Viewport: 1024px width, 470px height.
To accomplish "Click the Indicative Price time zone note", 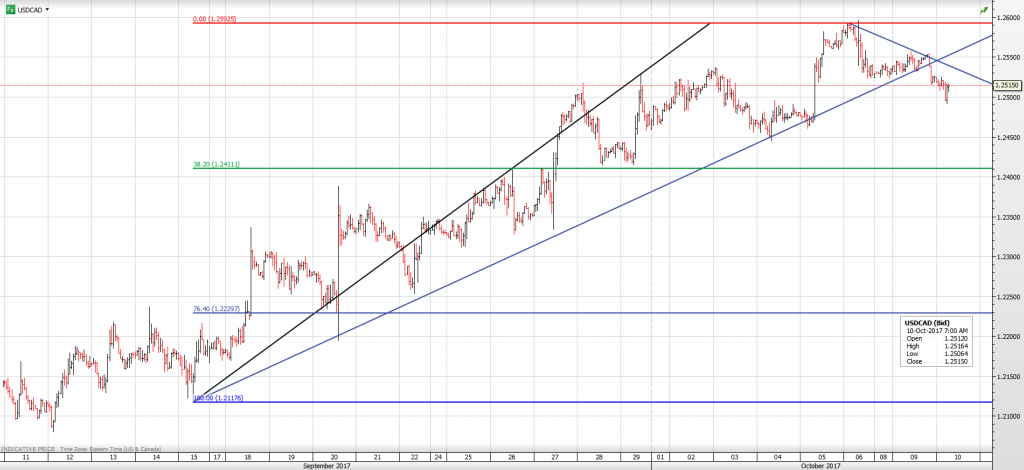I will (82, 450).
